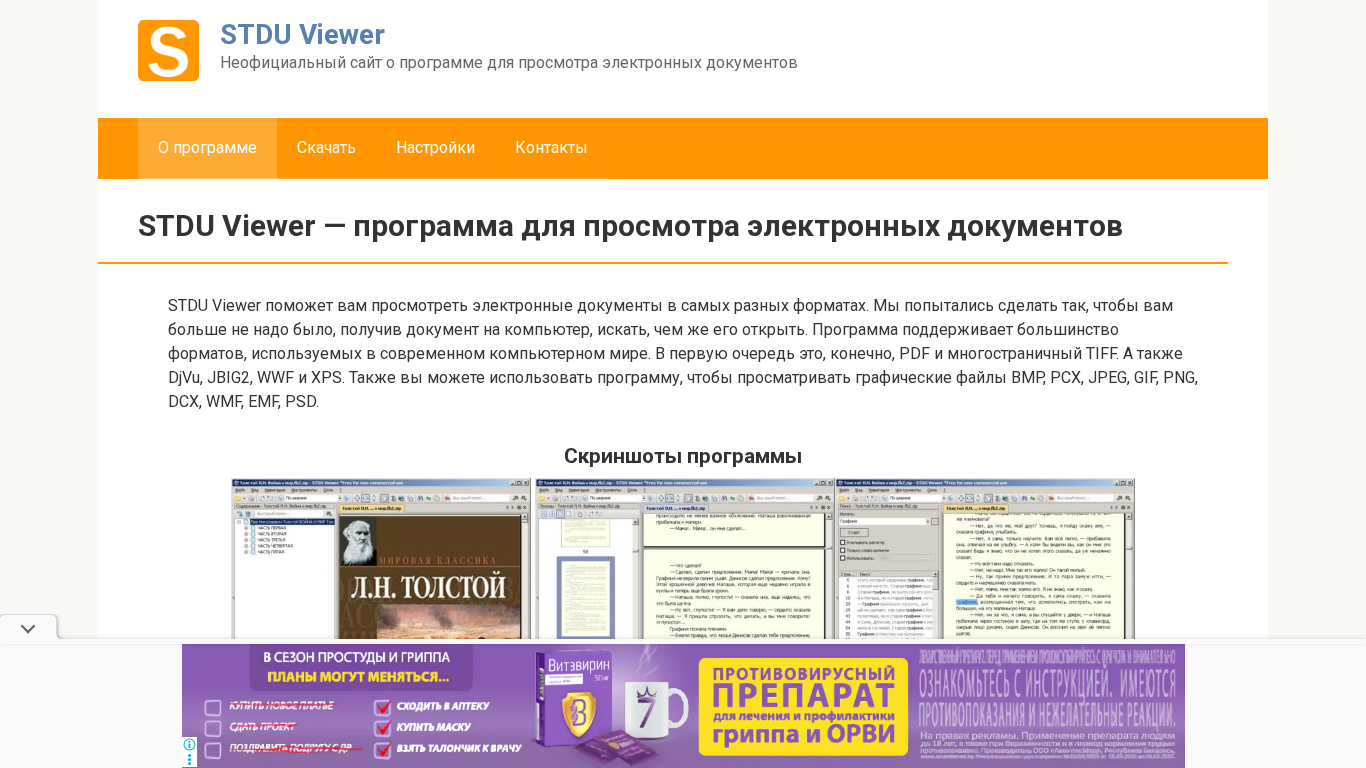View the middle screenshot with page thumbnails panel
The image size is (1366, 768).
tap(684, 558)
